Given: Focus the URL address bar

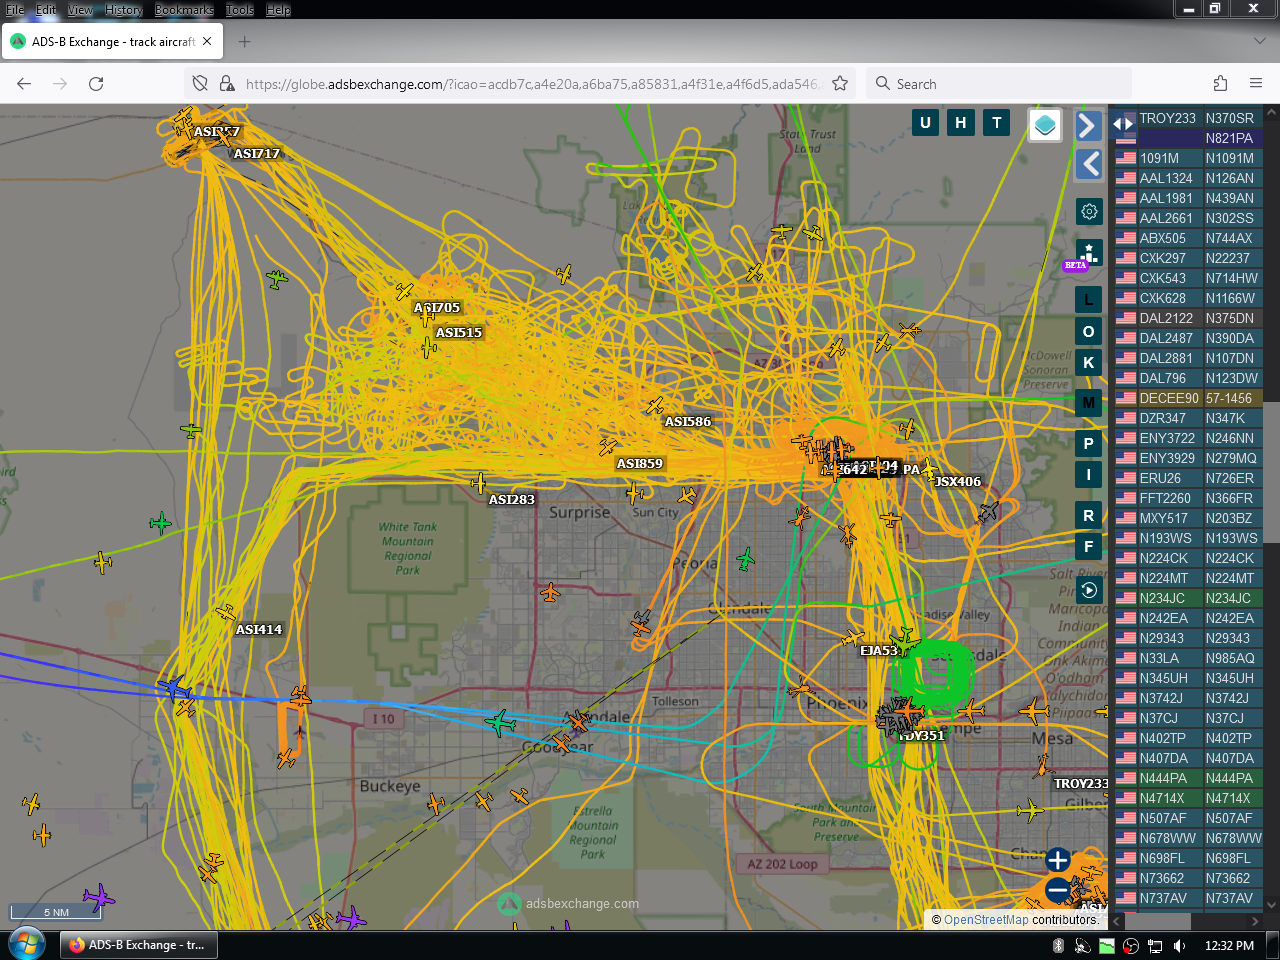Looking at the screenshot, I should [x=532, y=84].
